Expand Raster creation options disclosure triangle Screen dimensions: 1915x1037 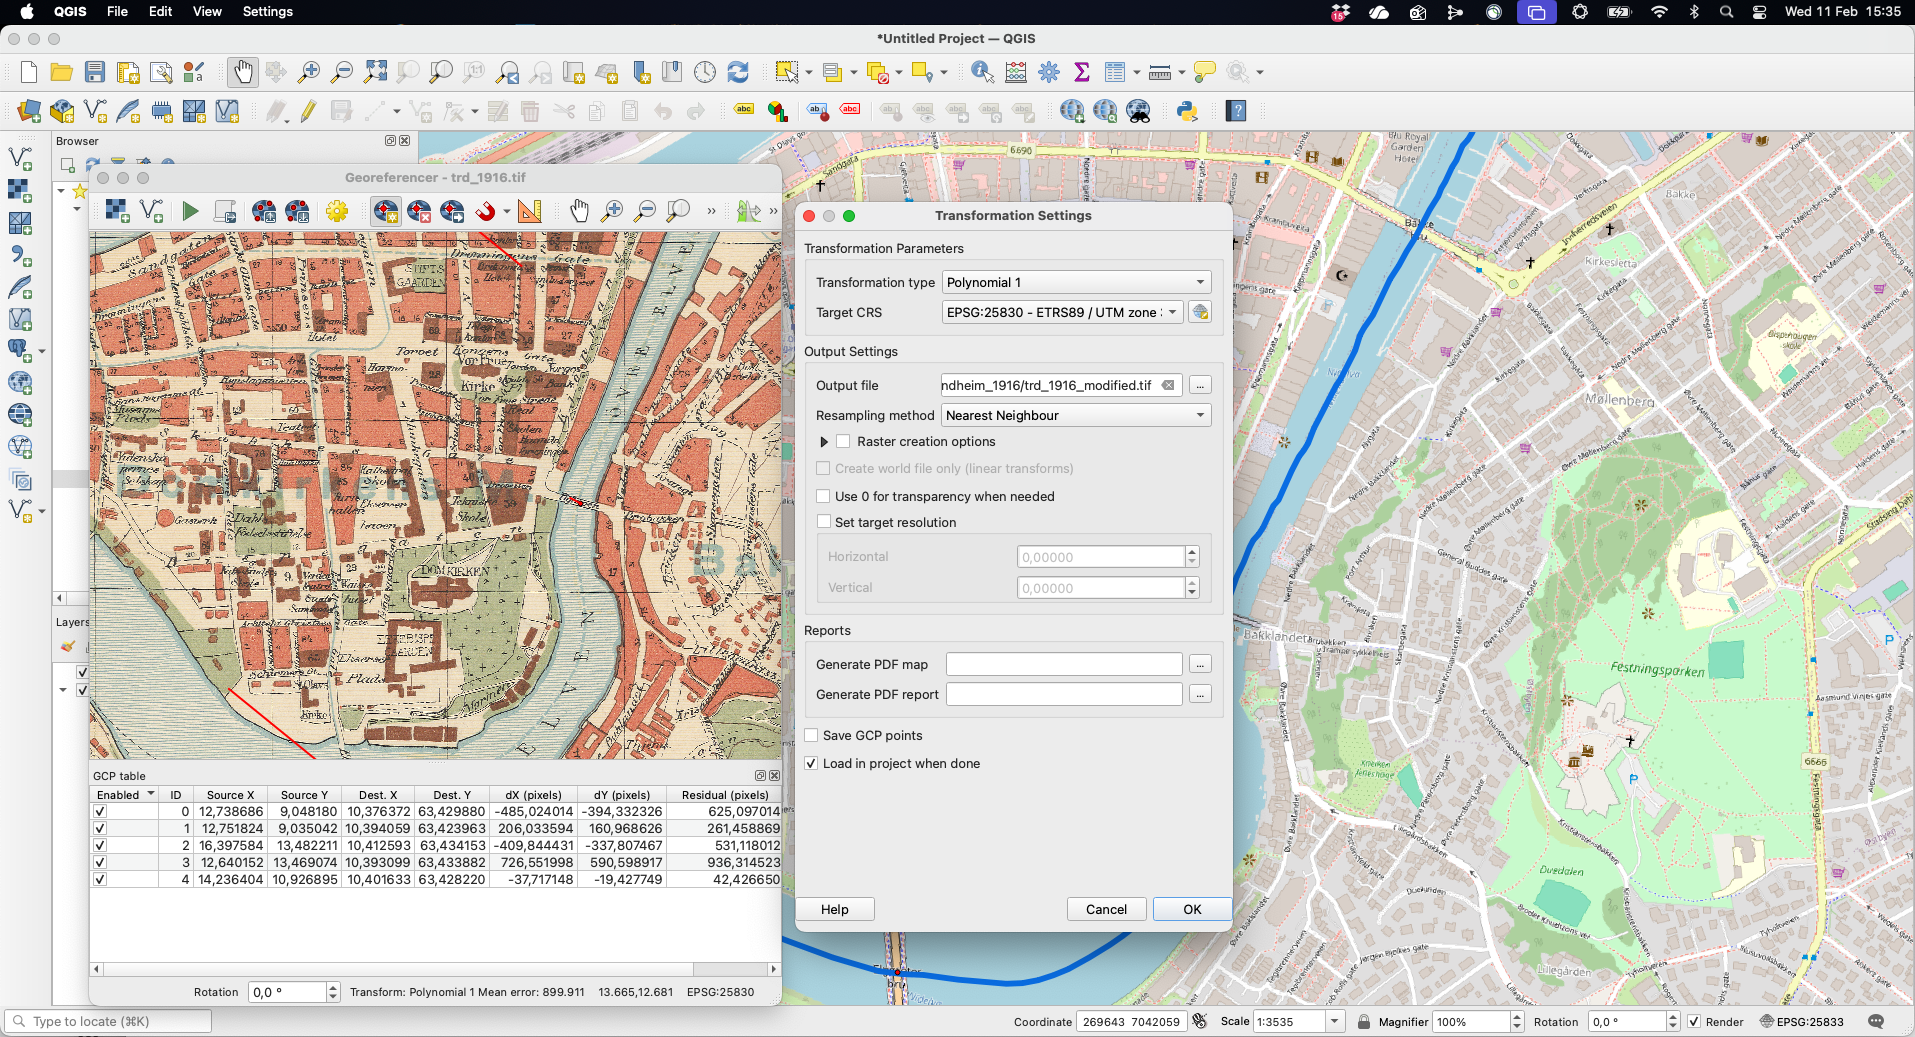(824, 442)
